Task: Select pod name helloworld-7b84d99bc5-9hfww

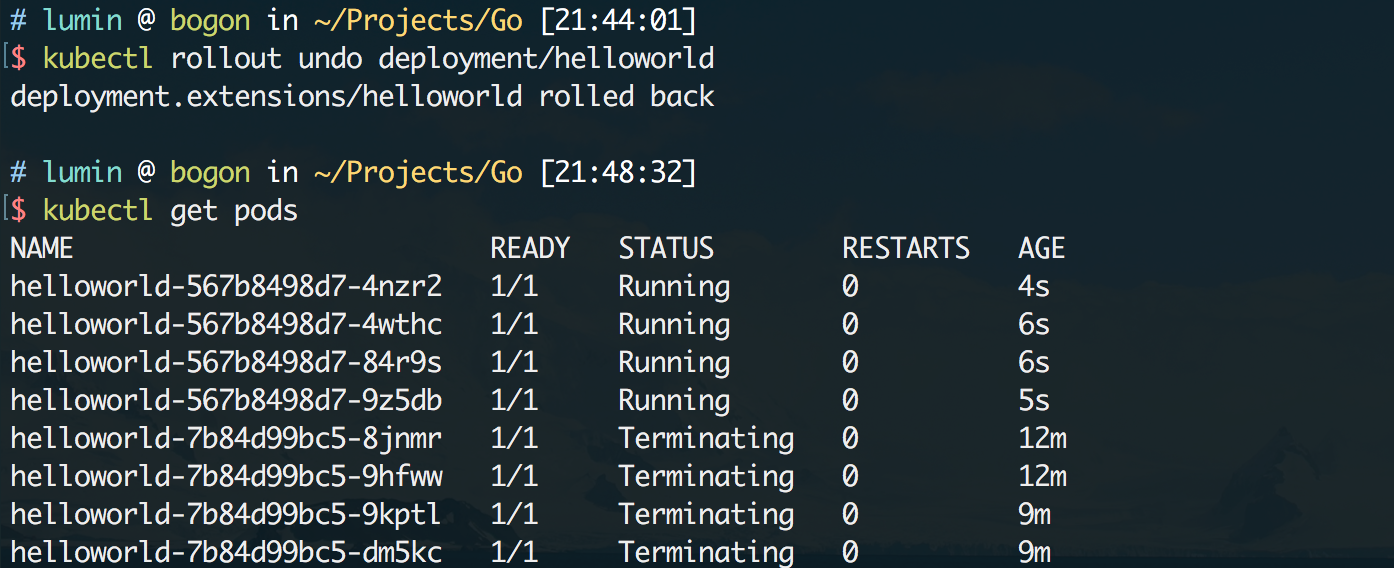Action: tap(226, 476)
